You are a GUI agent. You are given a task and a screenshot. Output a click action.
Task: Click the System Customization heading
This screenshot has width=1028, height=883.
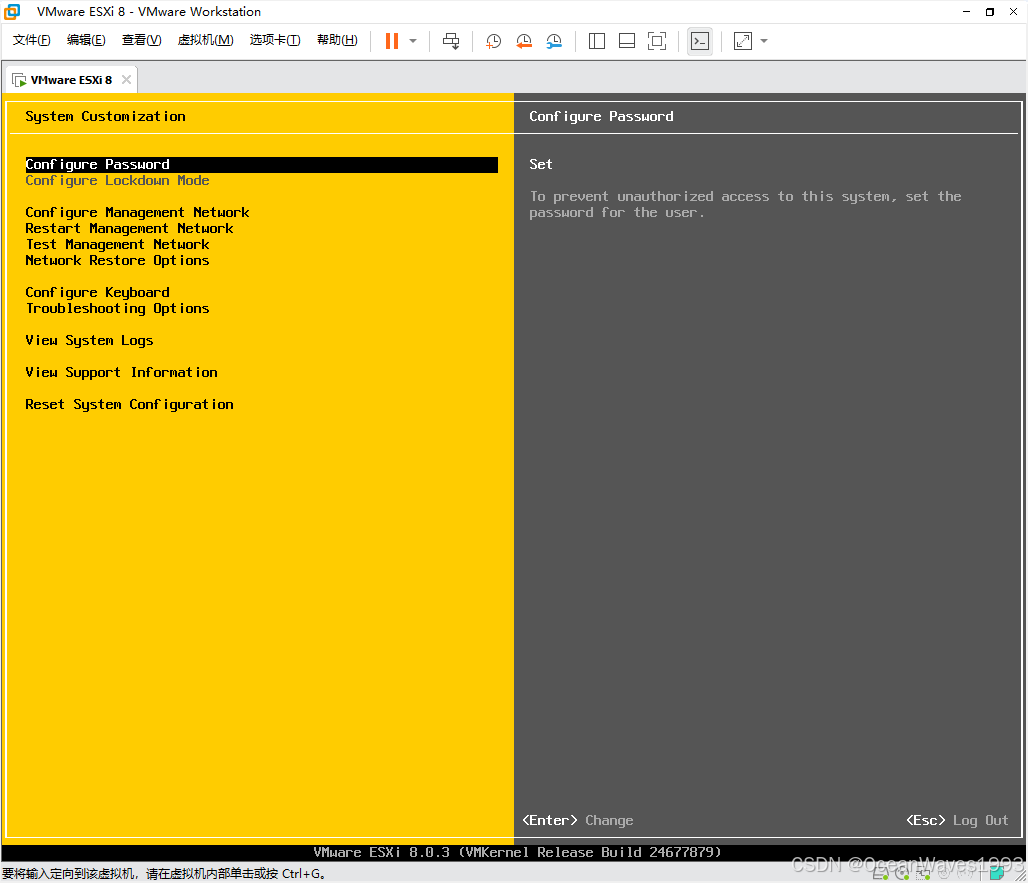[105, 117]
